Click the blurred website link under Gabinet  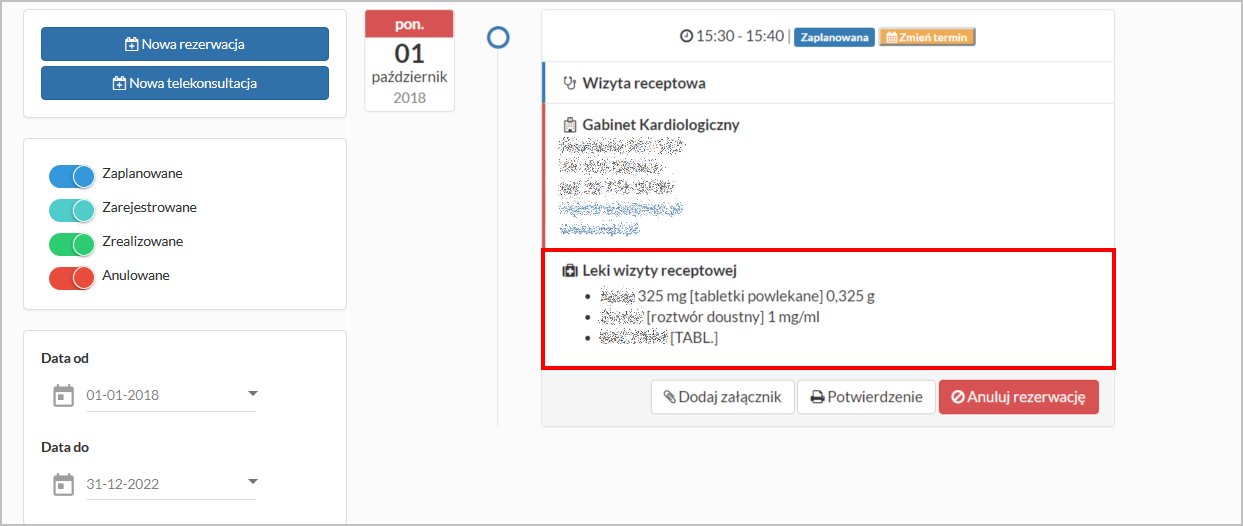(x=600, y=229)
